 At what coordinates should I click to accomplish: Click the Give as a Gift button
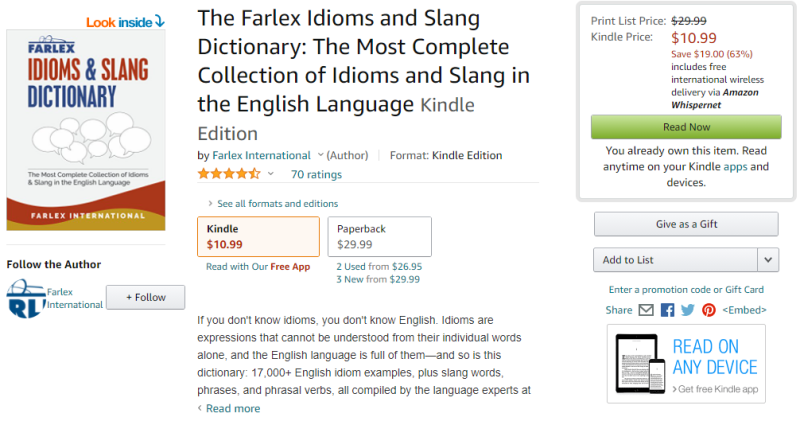686,224
